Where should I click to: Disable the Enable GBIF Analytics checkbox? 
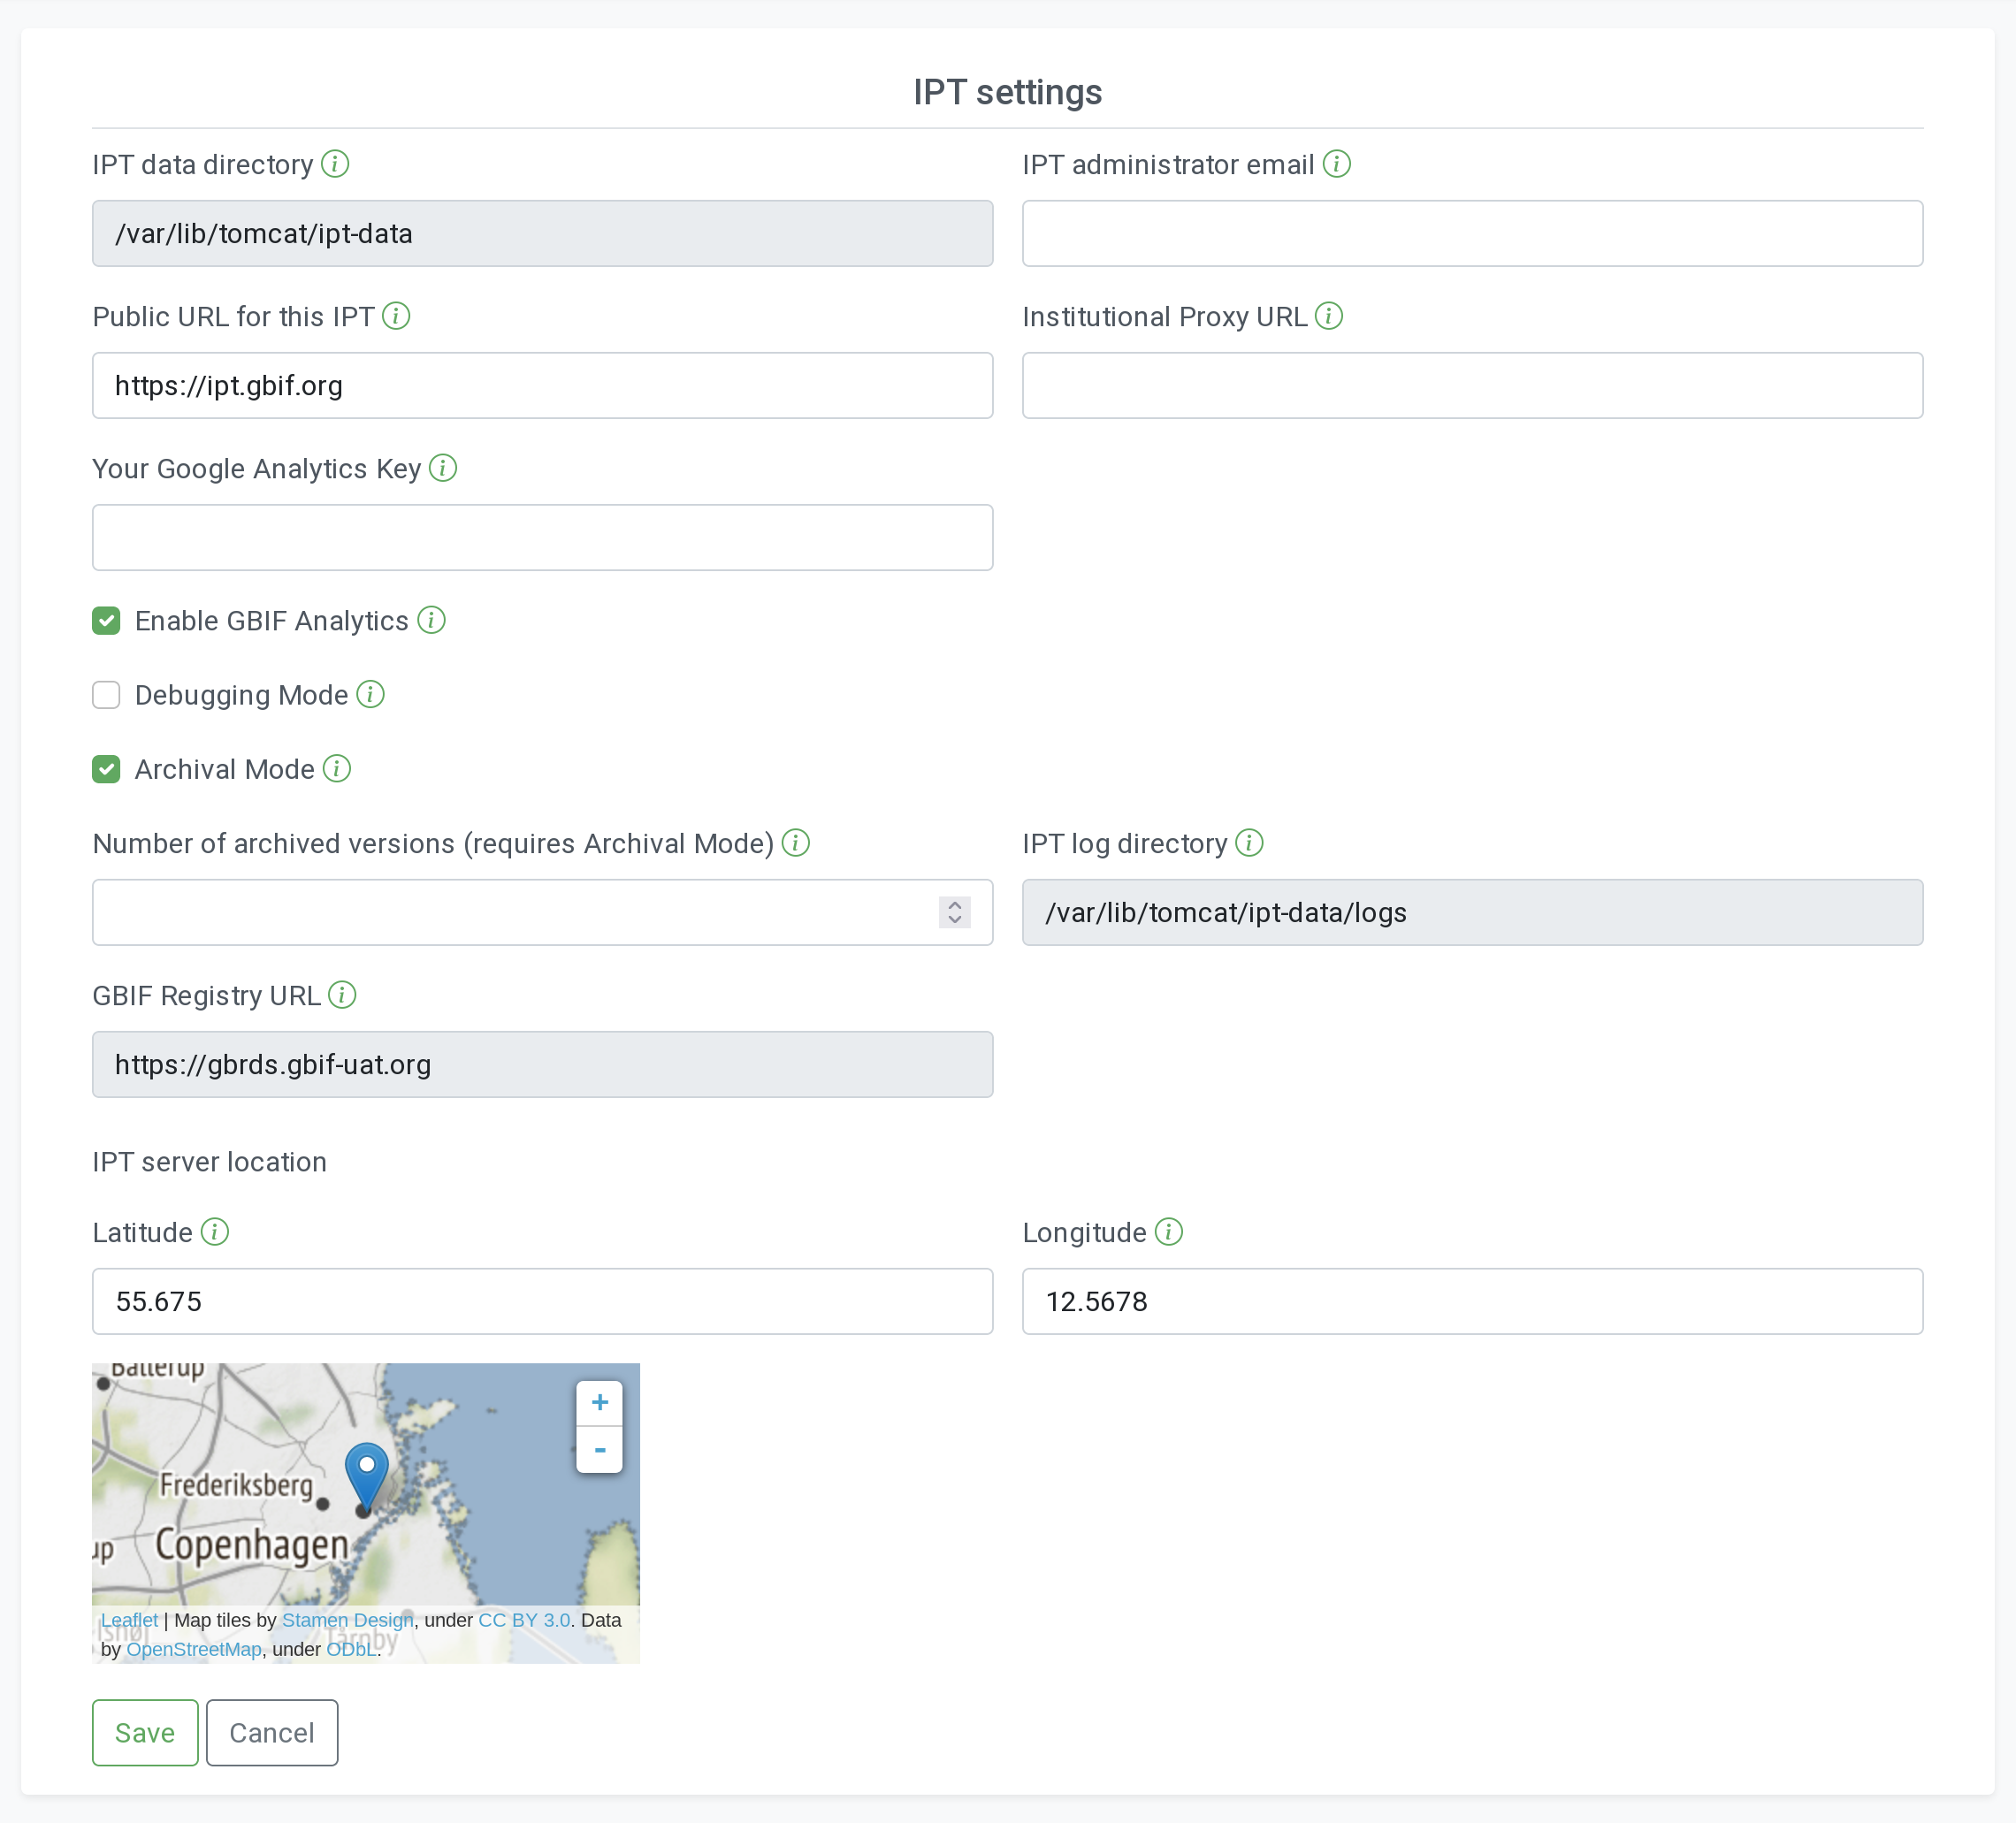pyautogui.click(x=106, y=621)
